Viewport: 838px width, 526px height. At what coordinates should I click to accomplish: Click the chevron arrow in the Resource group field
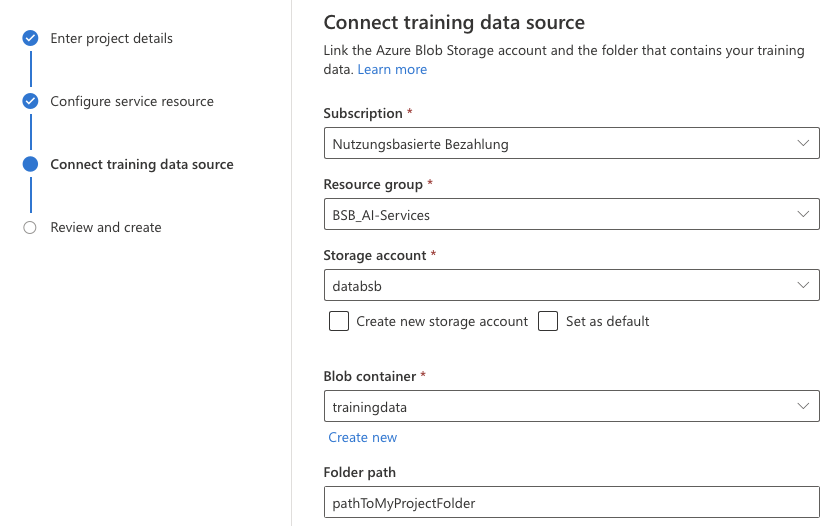coord(803,214)
